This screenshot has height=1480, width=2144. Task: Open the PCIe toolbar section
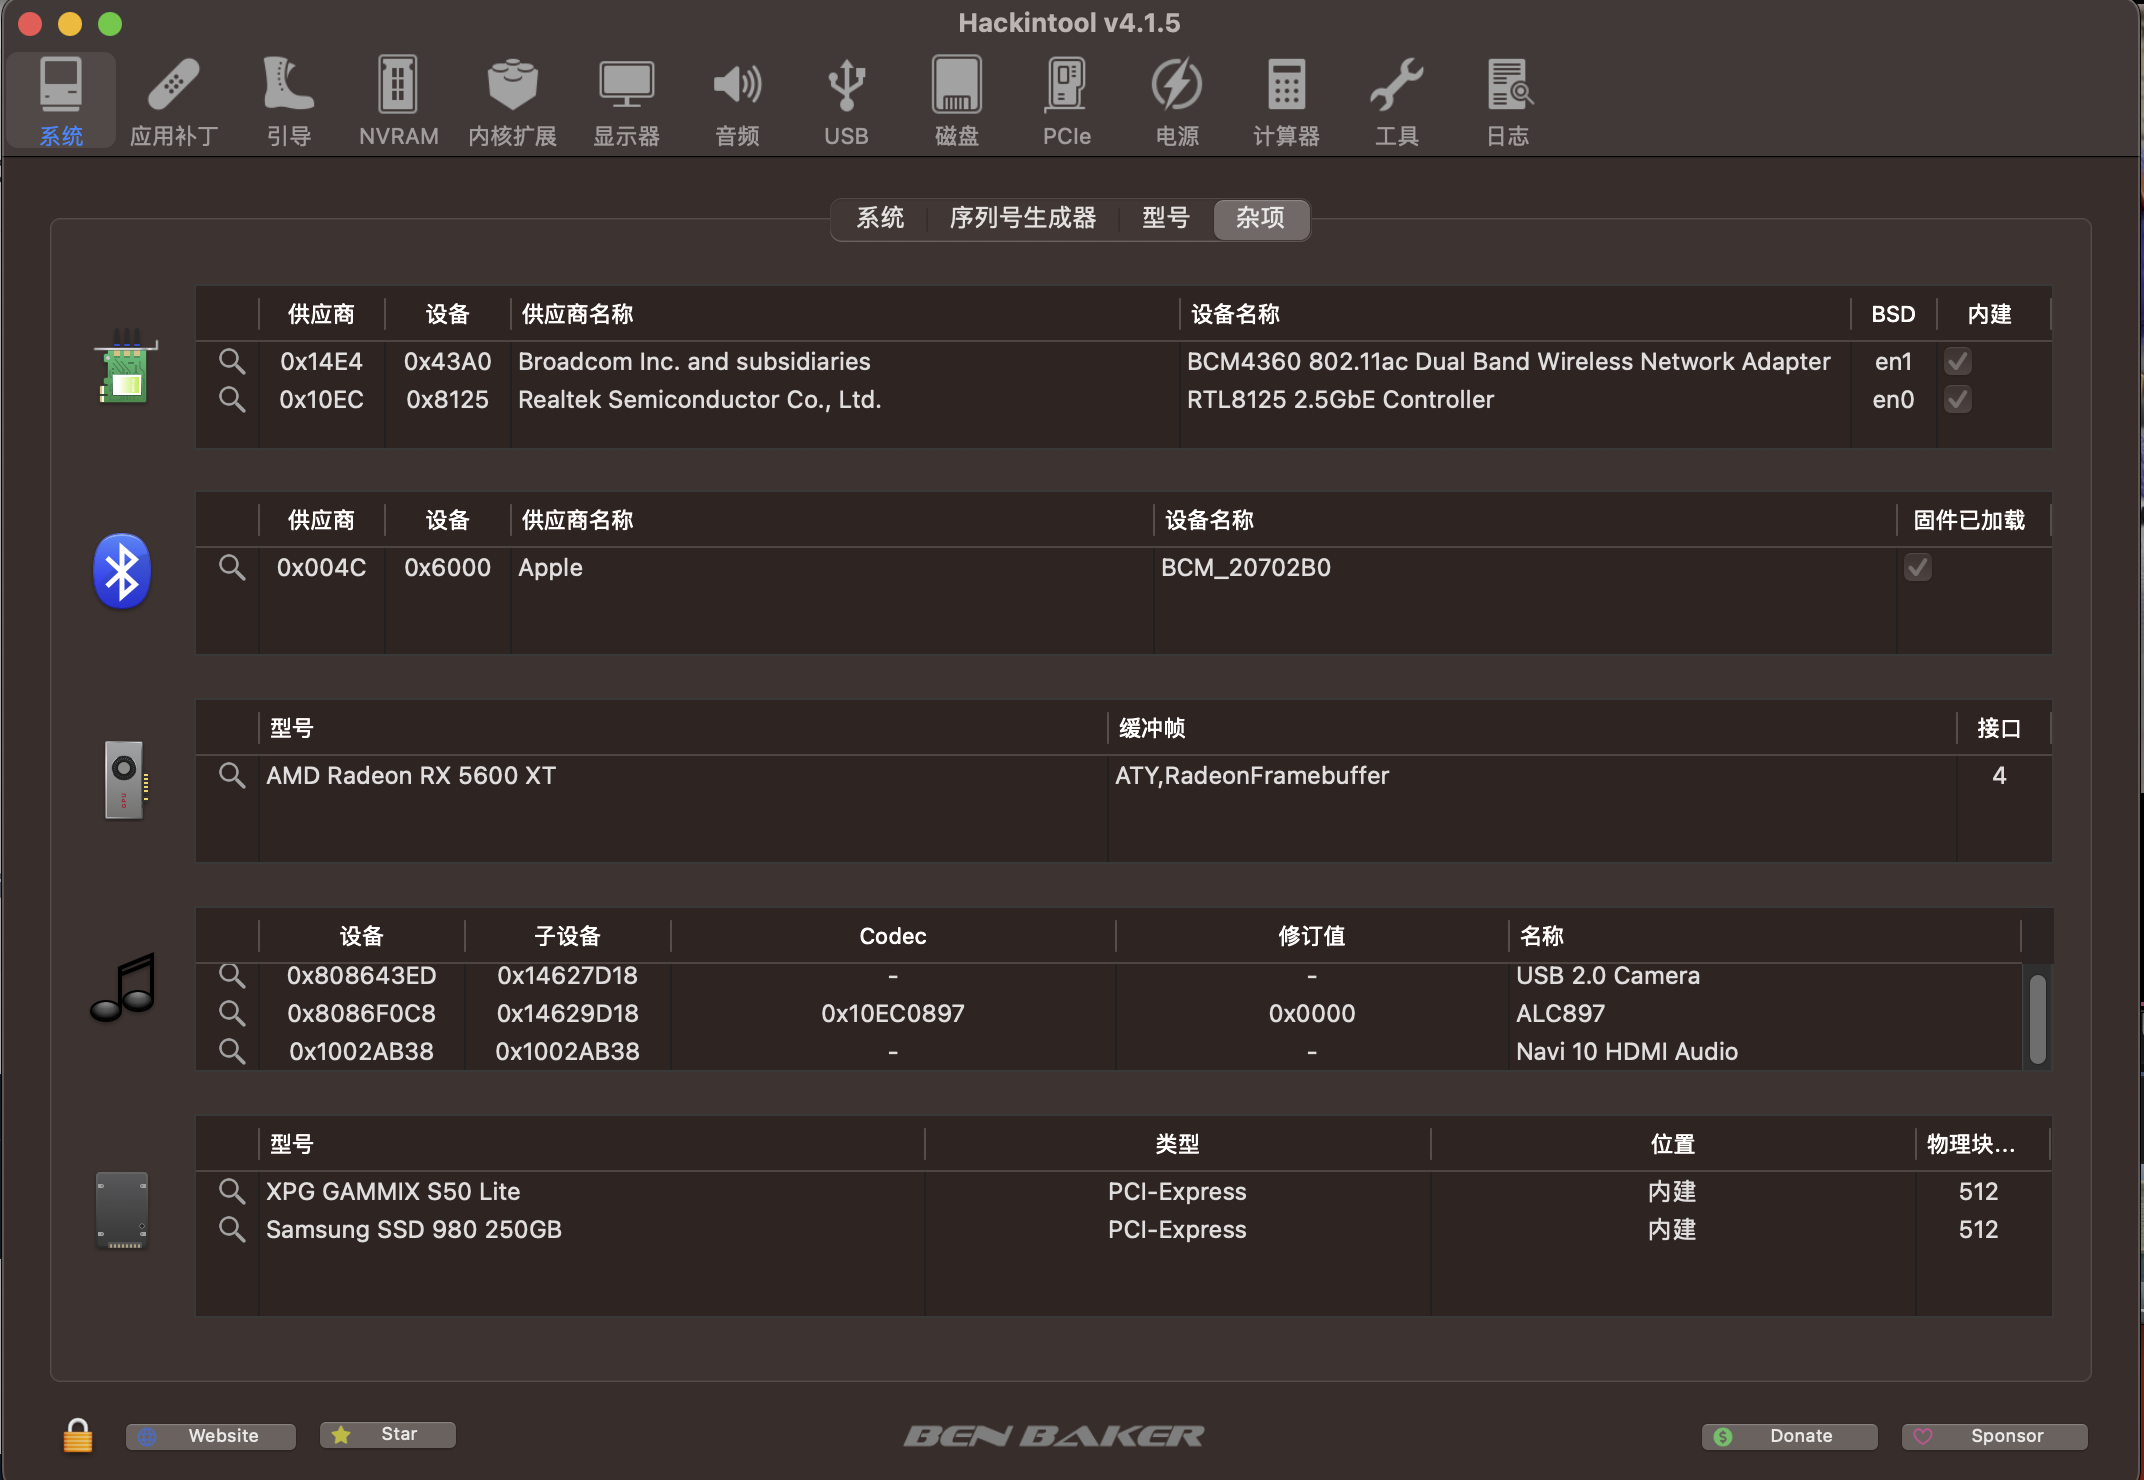click(x=1066, y=101)
